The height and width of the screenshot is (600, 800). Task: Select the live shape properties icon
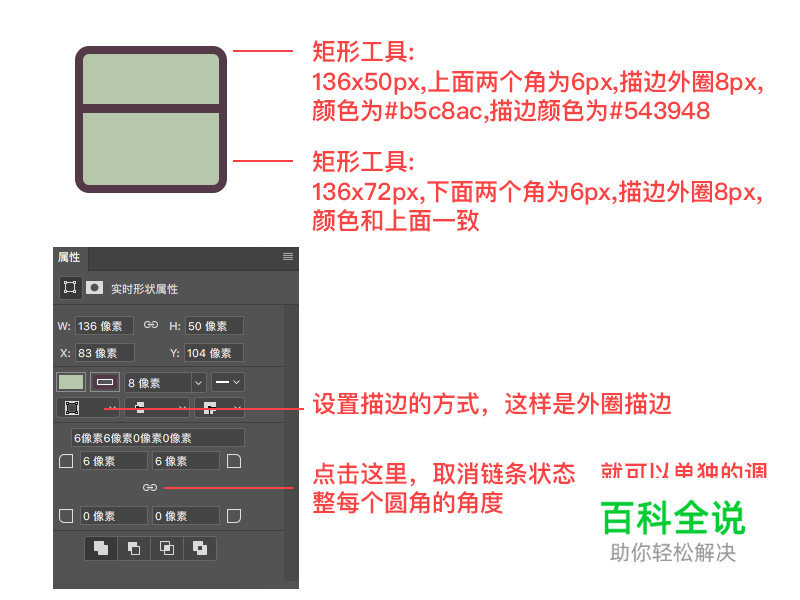(x=70, y=288)
